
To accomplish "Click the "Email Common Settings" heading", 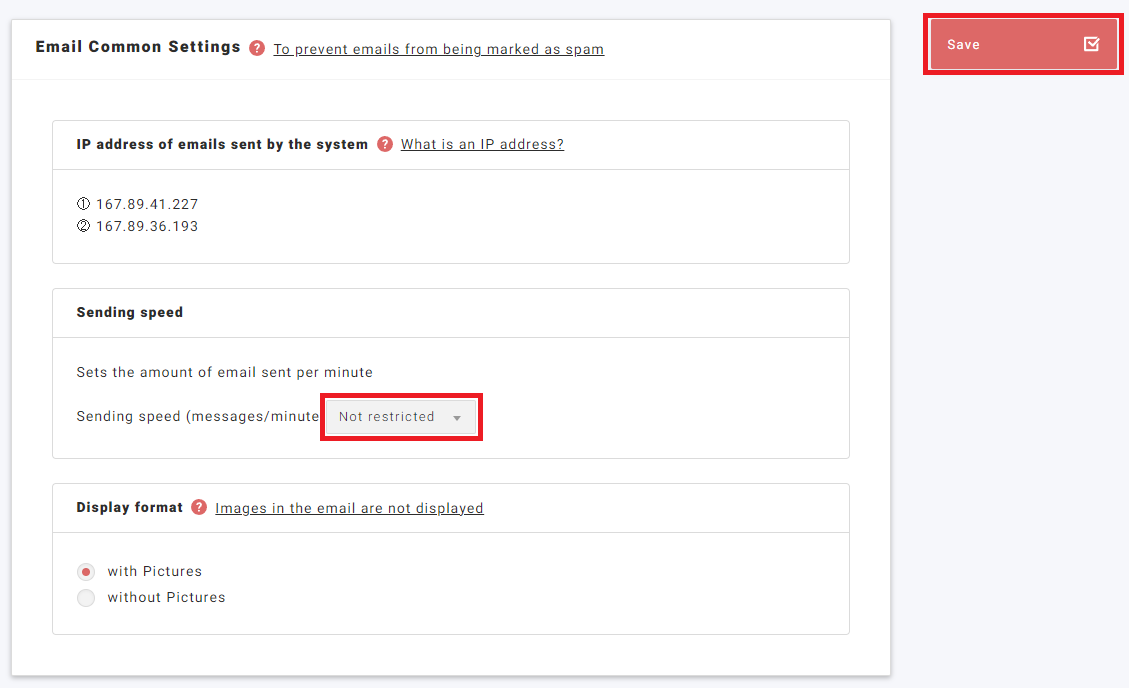I will [x=138, y=47].
